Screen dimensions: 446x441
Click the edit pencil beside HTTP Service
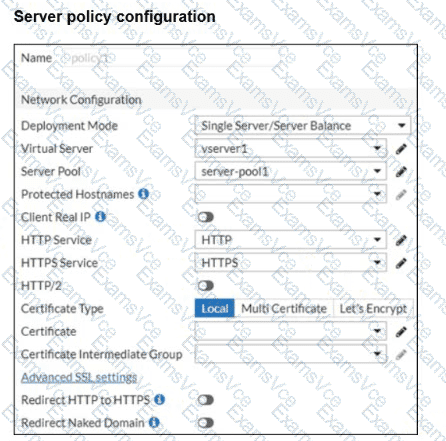pyautogui.click(x=401, y=240)
